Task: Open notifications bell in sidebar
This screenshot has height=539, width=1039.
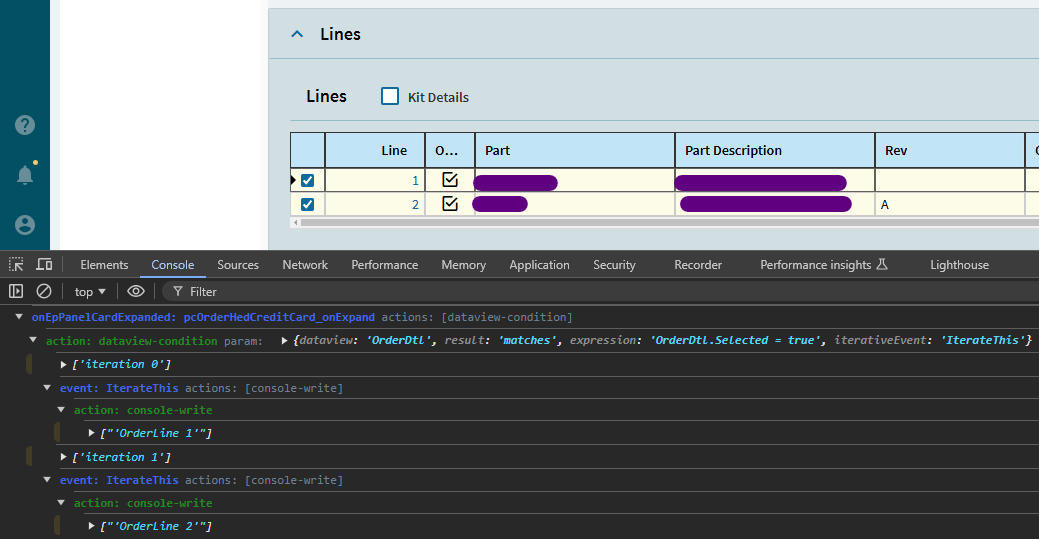Action: pyautogui.click(x=25, y=175)
